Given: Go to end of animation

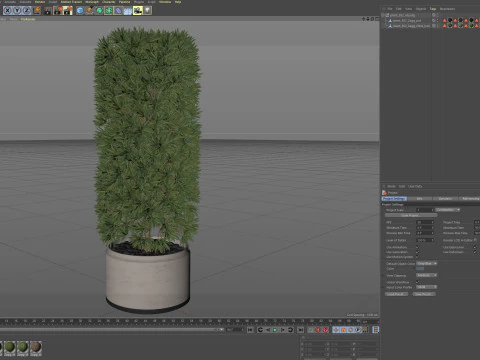Looking at the screenshot, I should 301,330.
